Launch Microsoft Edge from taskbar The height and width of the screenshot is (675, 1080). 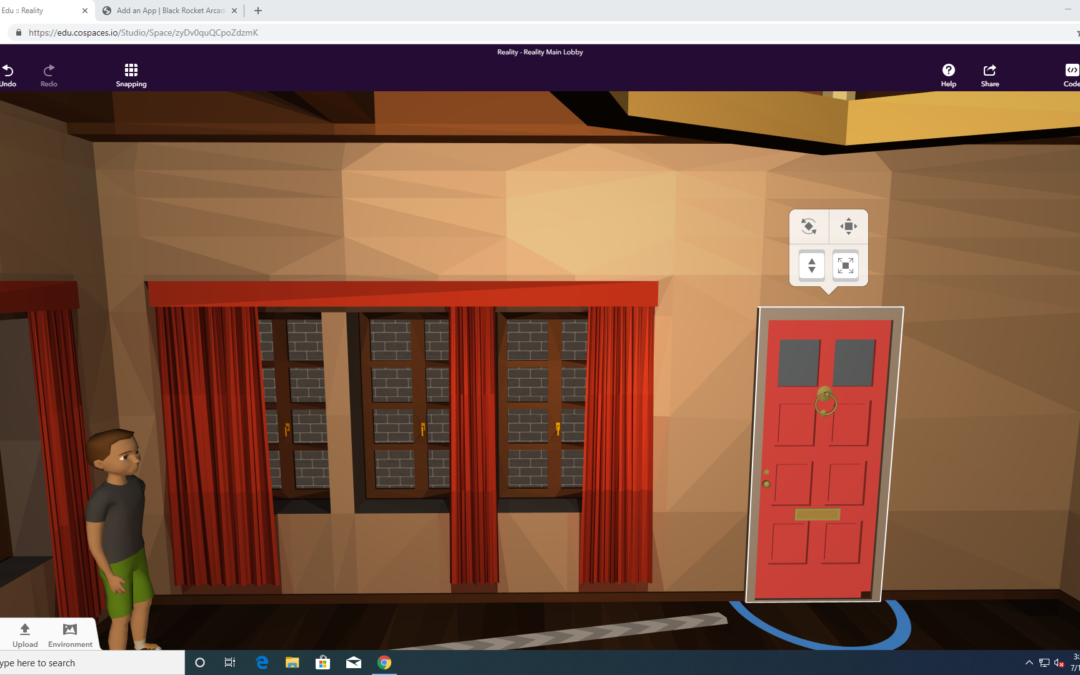(x=262, y=663)
